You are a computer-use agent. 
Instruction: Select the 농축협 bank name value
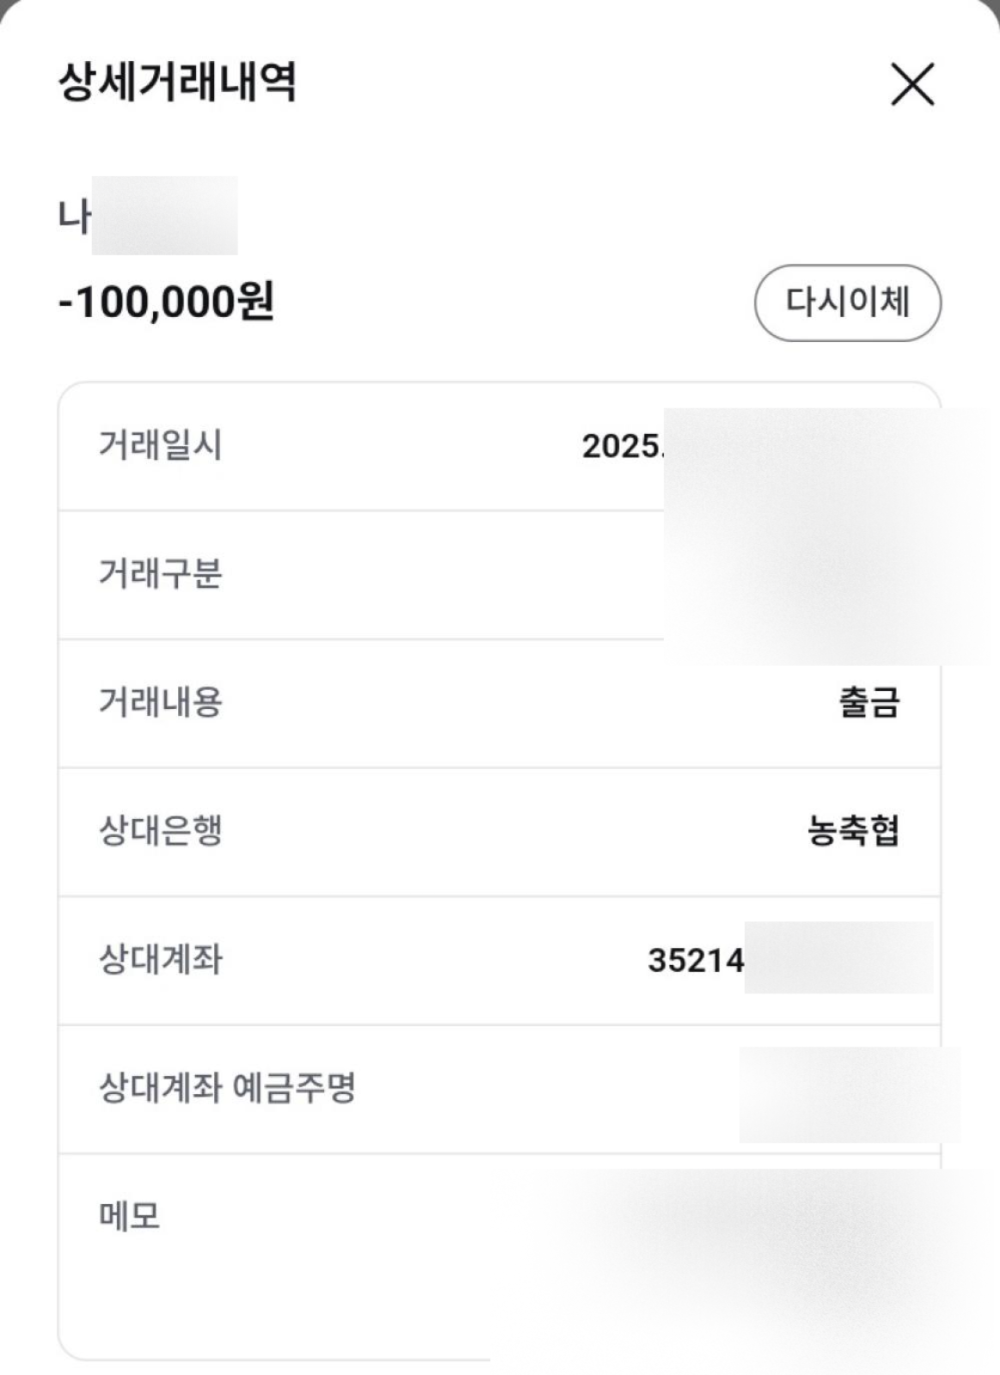(853, 831)
